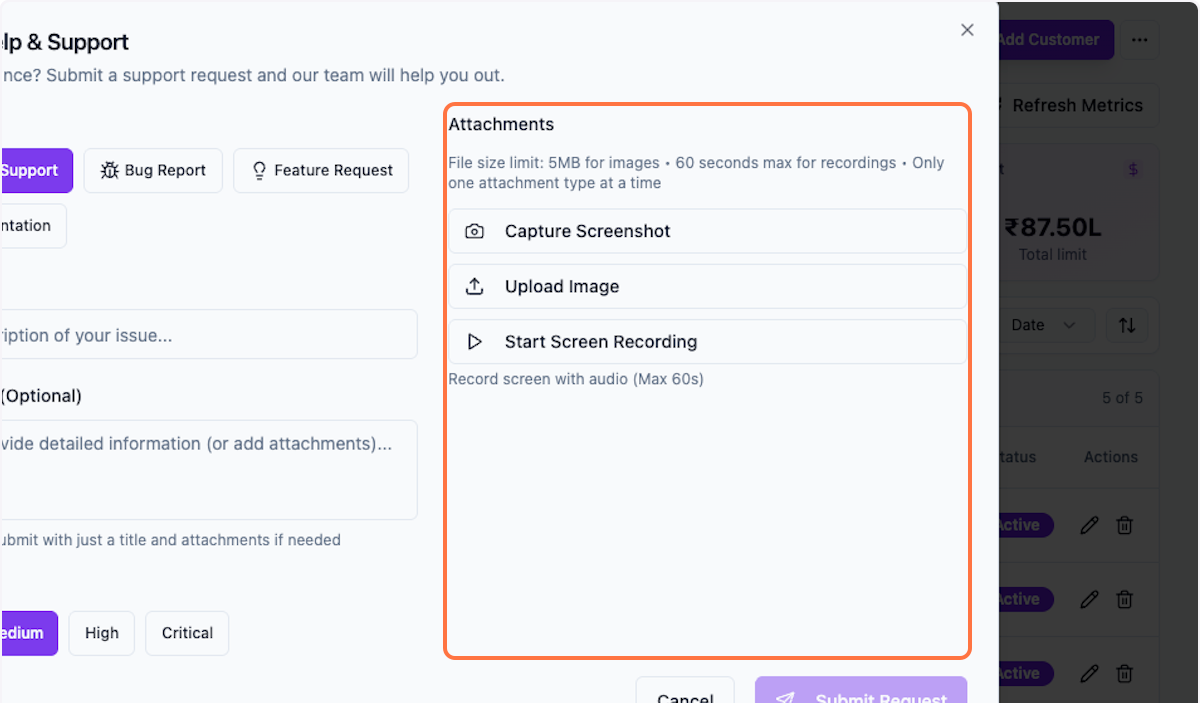1200x703 pixels.
Task: Switch to the Feature Request tab
Action: pyautogui.click(x=321, y=170)
